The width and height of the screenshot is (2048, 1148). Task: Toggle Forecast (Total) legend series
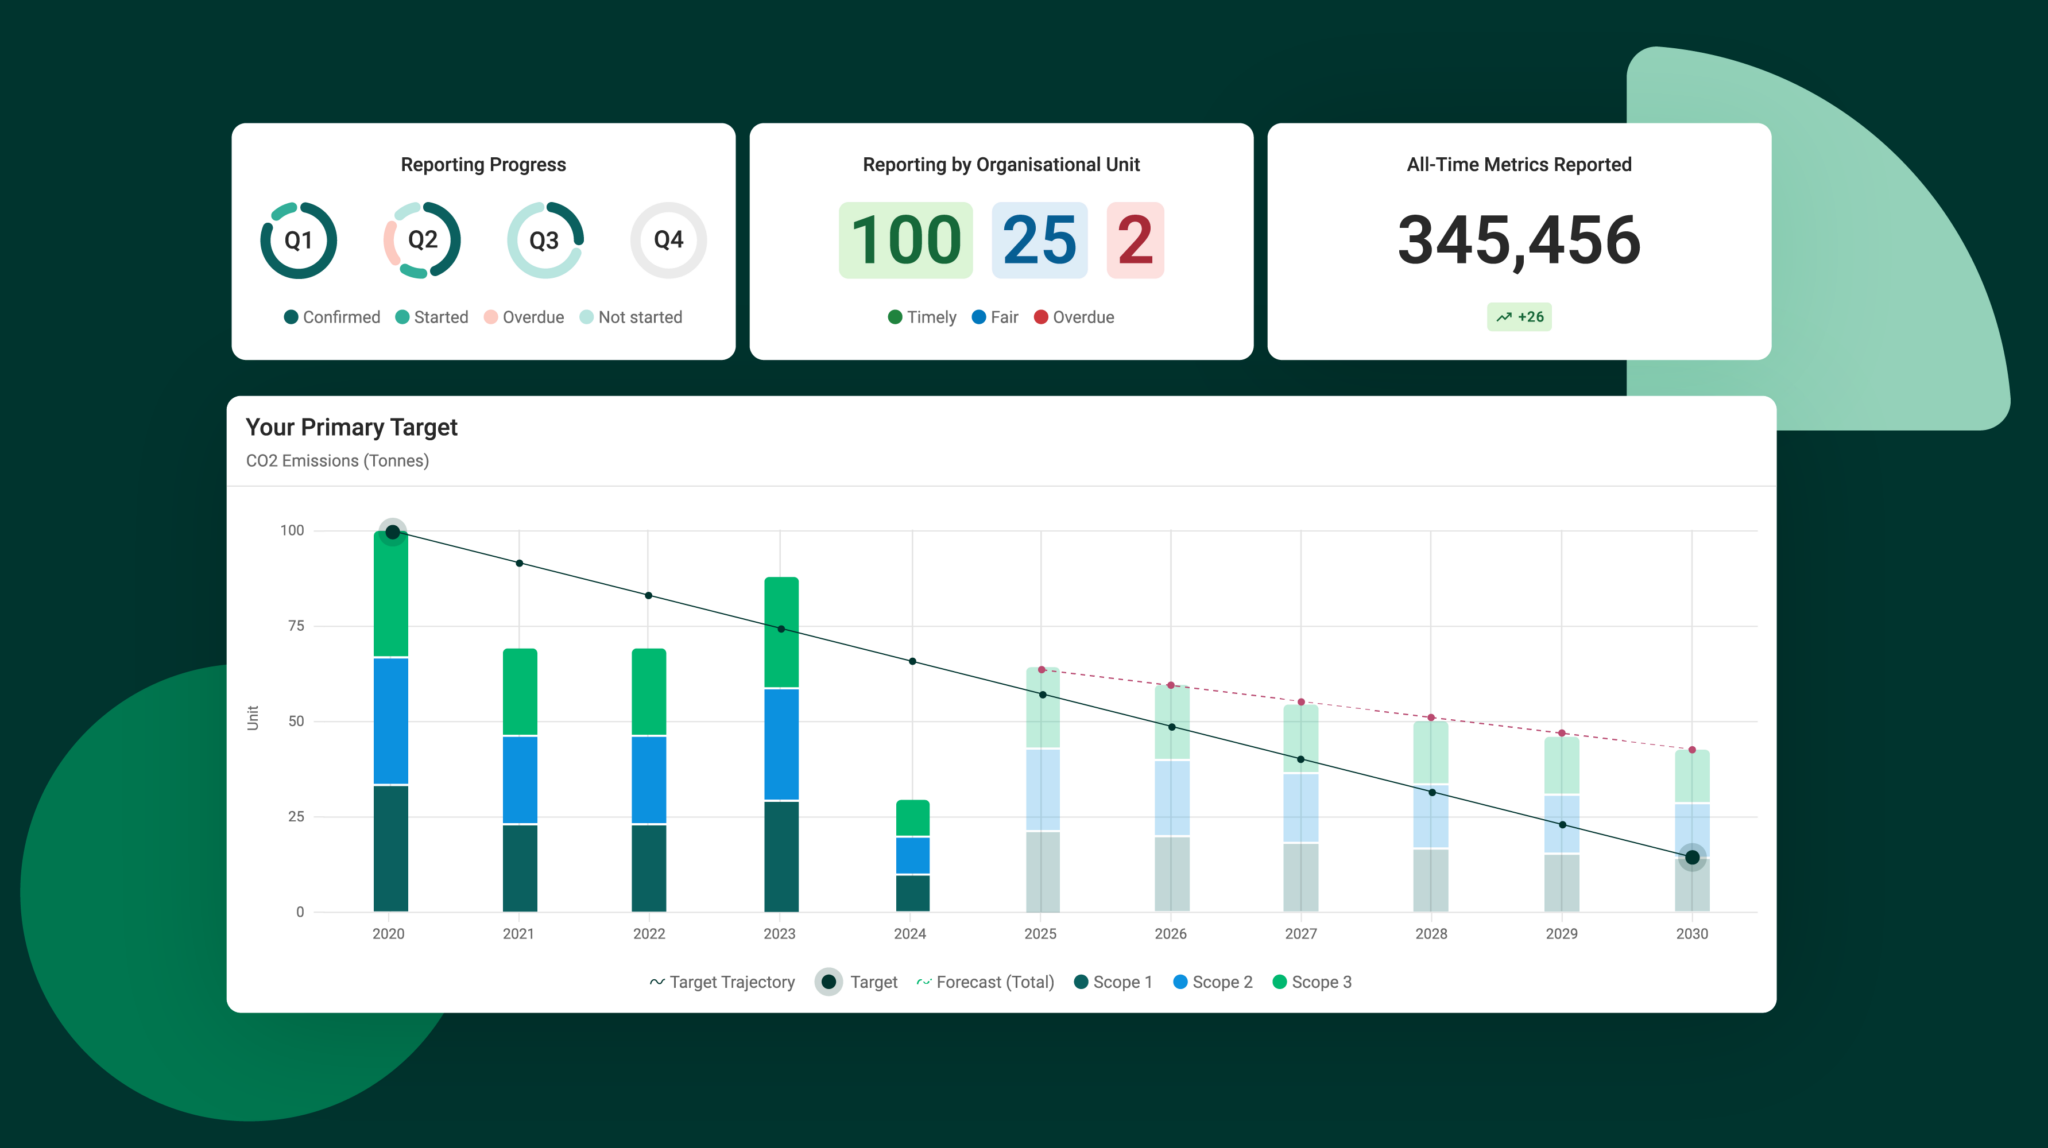click(x=985, y=982)
